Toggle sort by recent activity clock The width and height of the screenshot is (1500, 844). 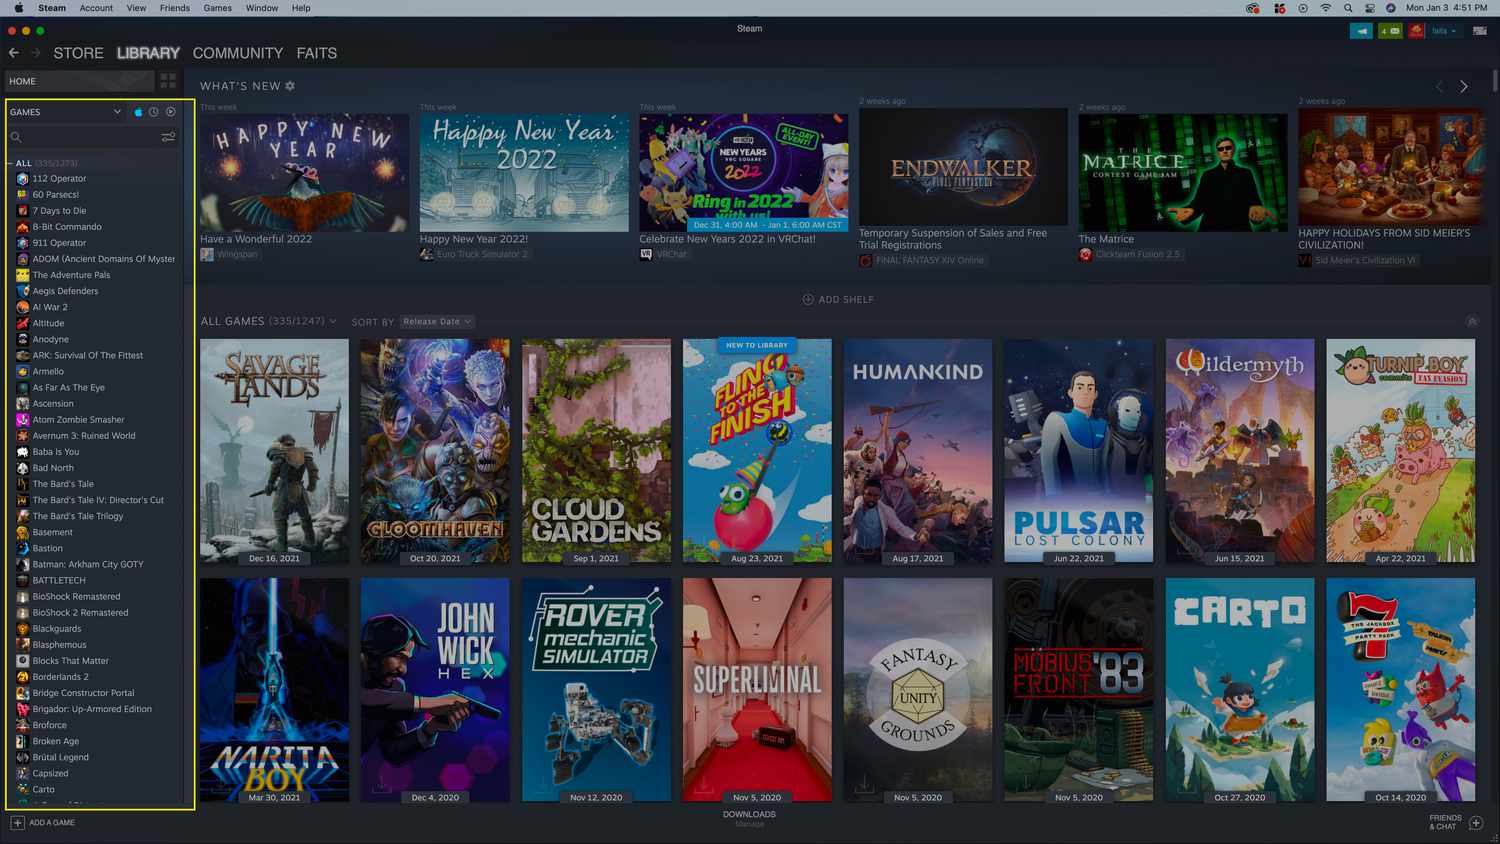pos(154,112)
